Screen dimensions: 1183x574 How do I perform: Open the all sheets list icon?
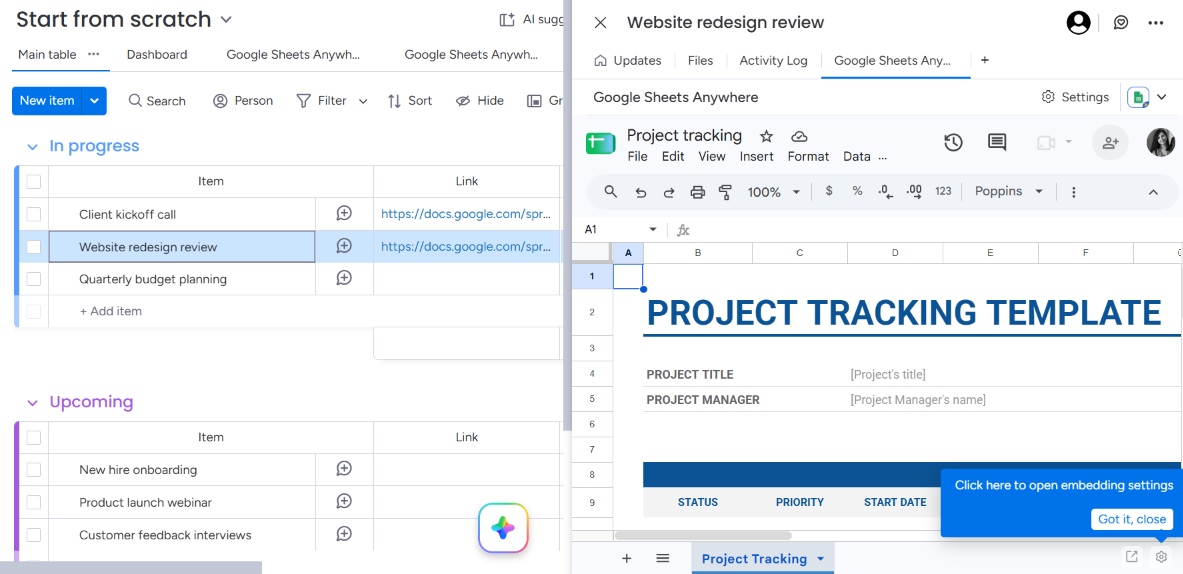tap(662, 558)
